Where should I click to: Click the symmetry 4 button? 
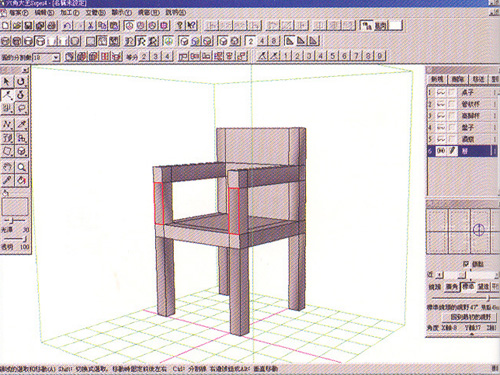pos(262,41)
